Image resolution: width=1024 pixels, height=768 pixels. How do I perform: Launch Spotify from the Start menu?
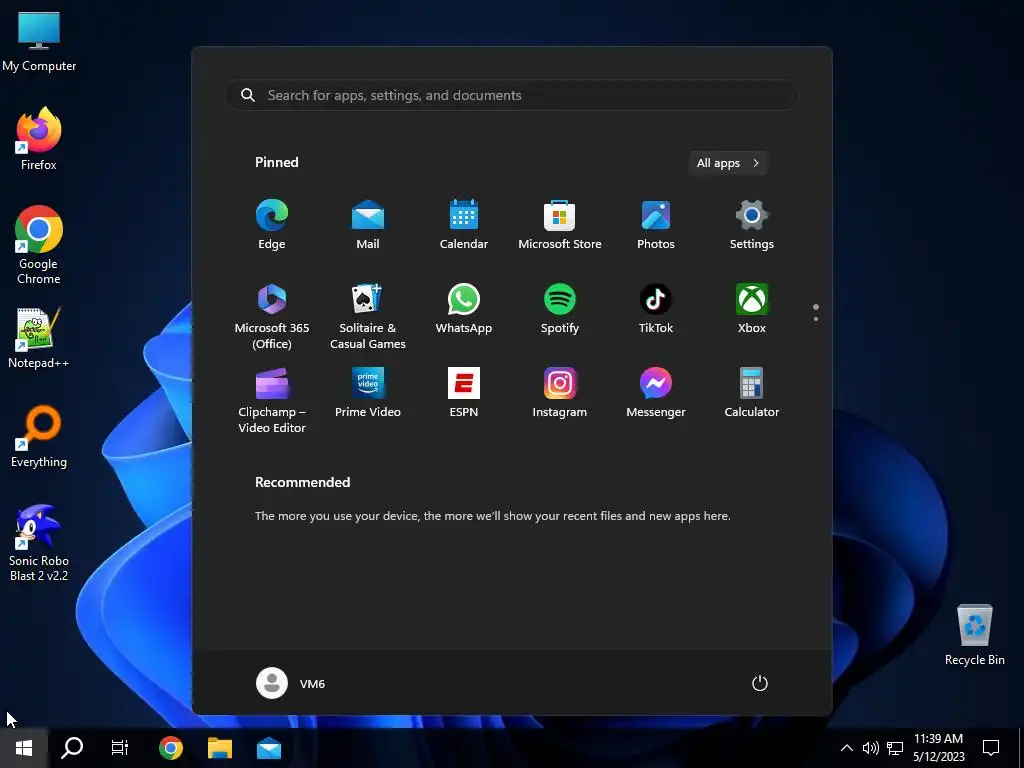[560, 308]
